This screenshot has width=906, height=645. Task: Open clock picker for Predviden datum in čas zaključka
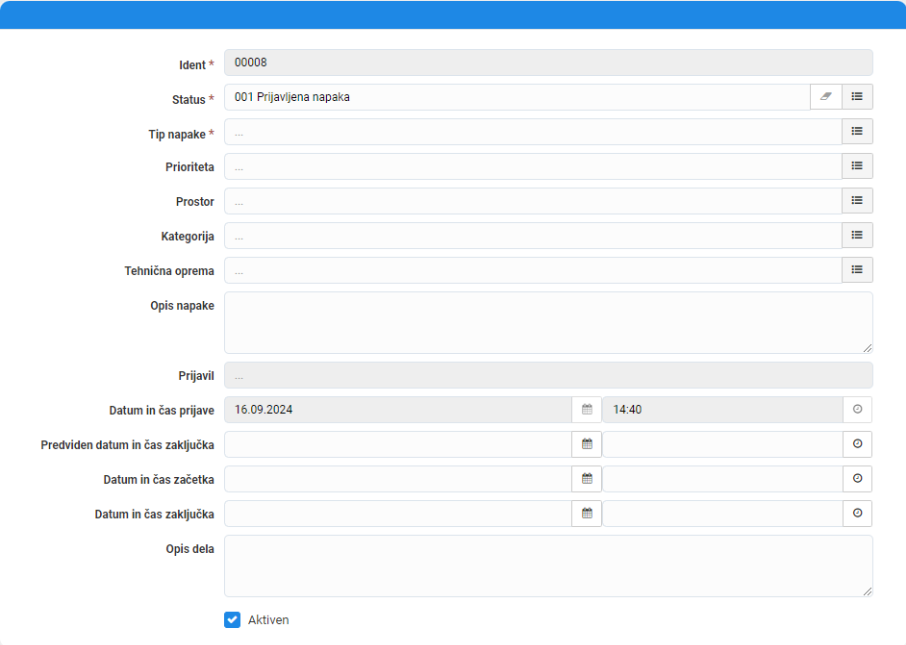tap(857, 444)
